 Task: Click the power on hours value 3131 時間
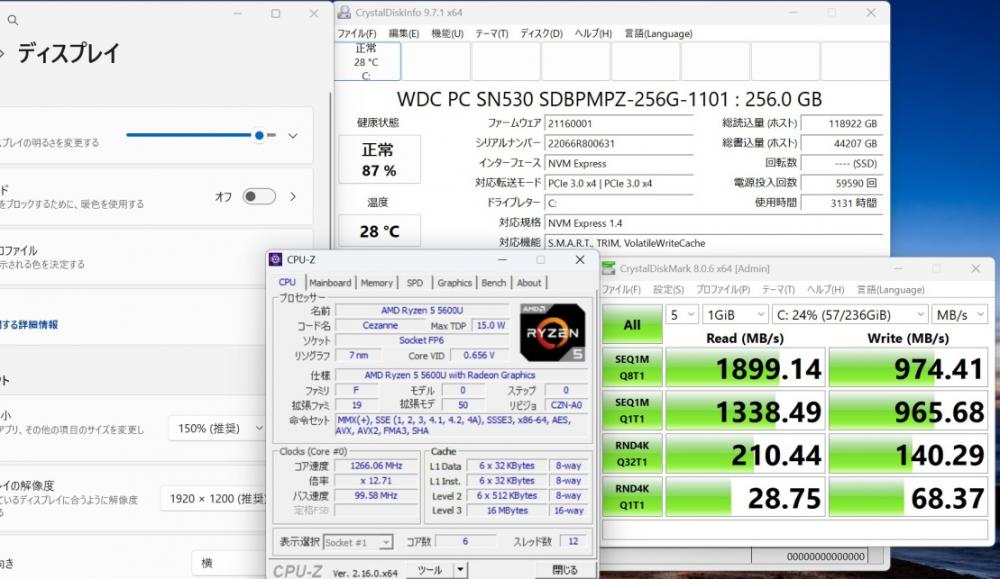(842, 203)
